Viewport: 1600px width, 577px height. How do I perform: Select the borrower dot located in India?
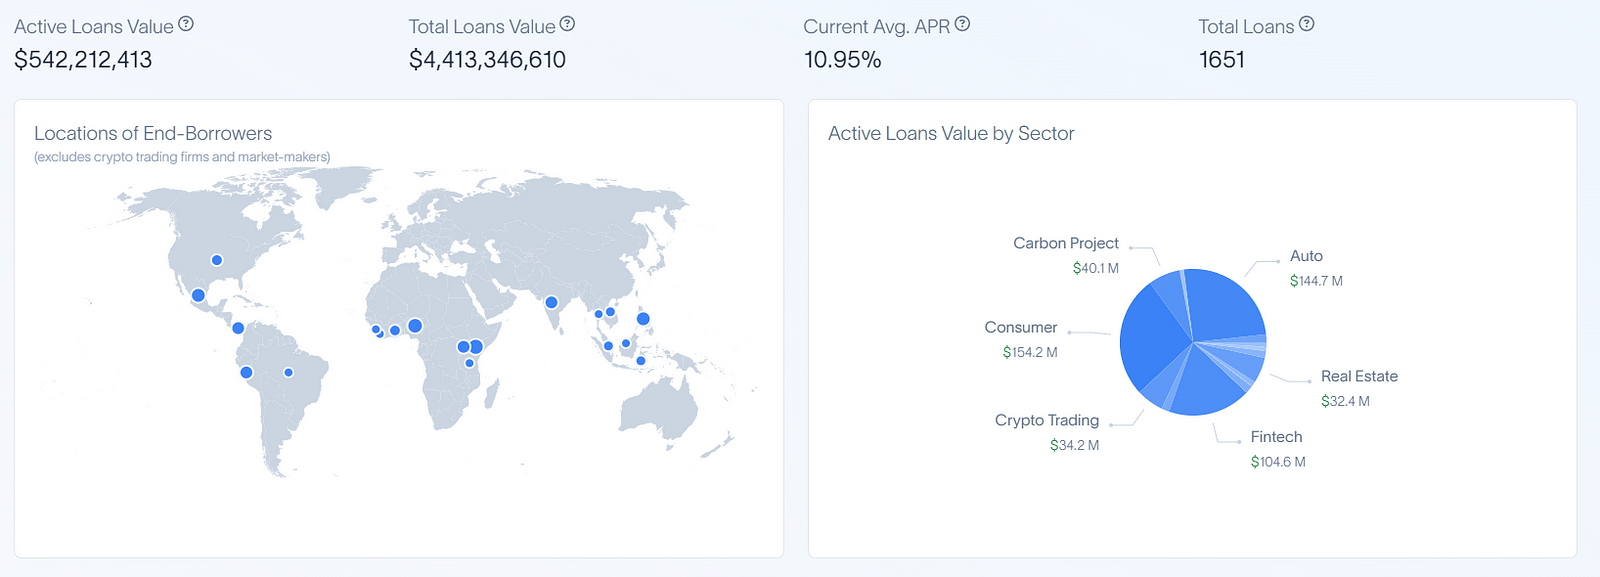pos(551,302)
